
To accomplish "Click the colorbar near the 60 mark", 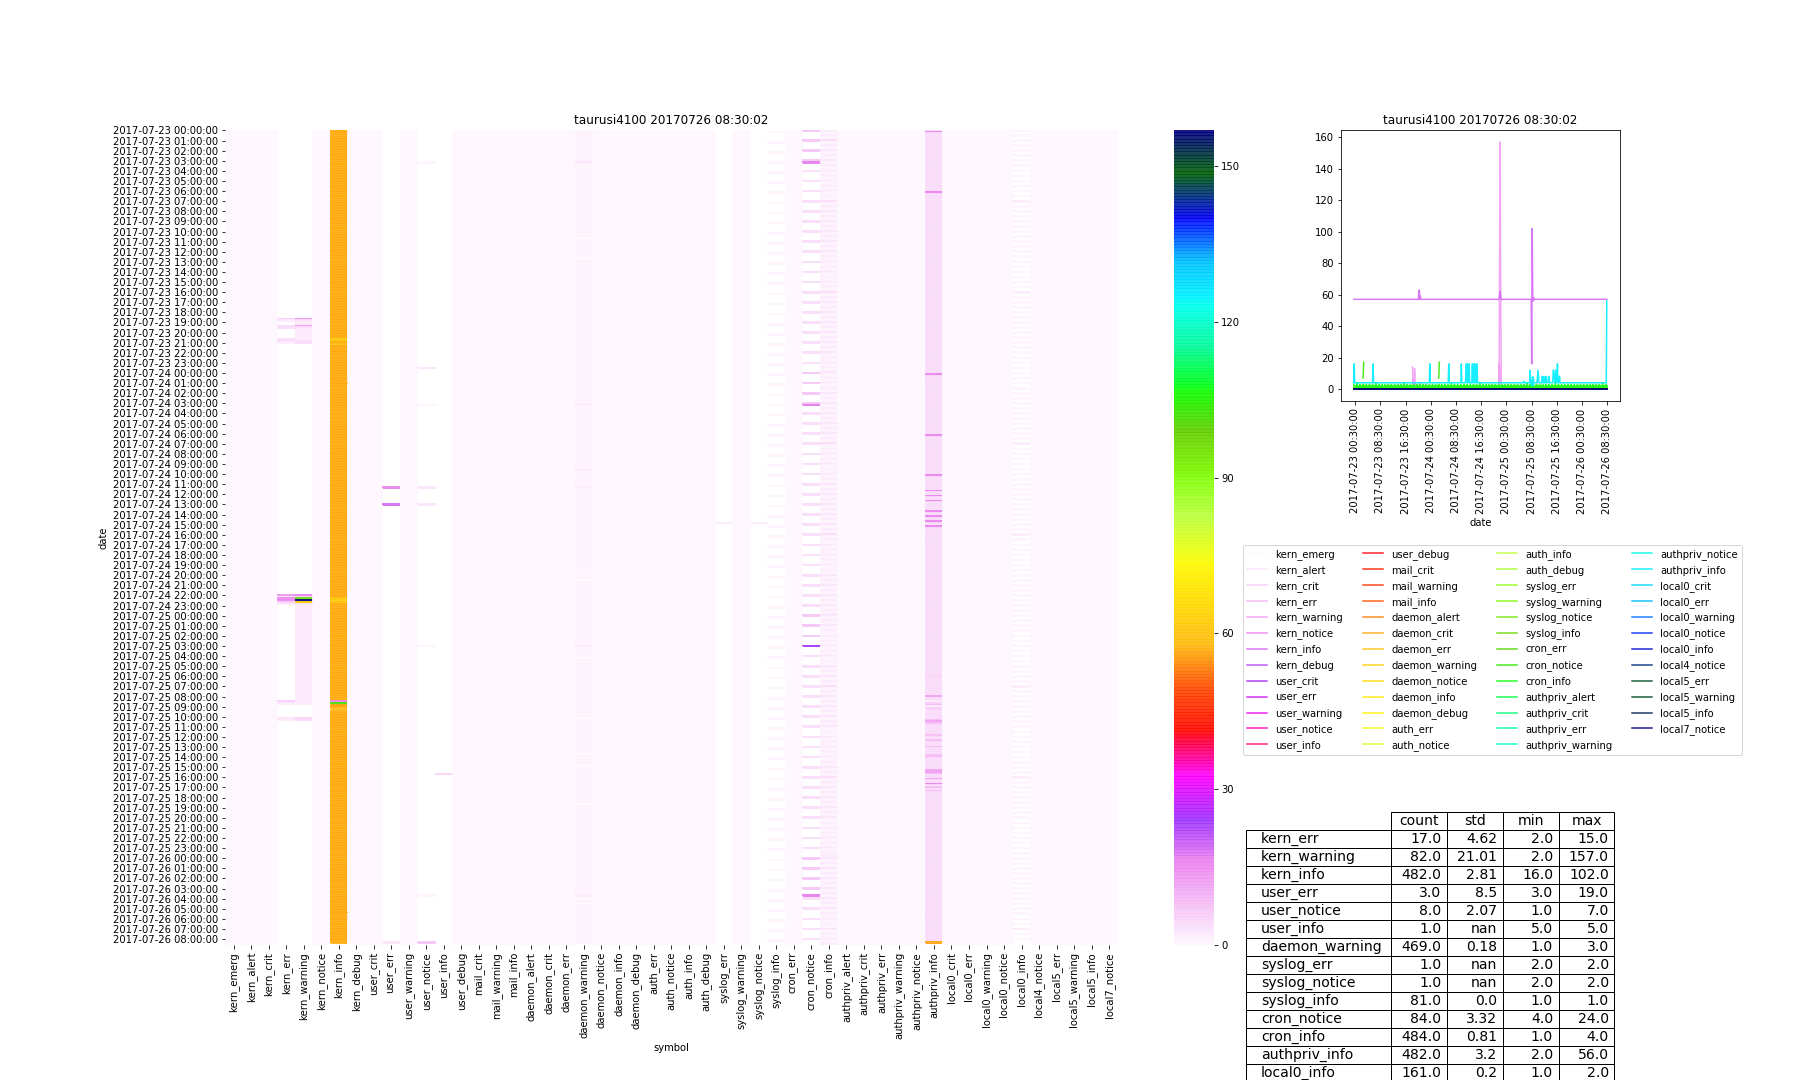I will (1193, 633).
